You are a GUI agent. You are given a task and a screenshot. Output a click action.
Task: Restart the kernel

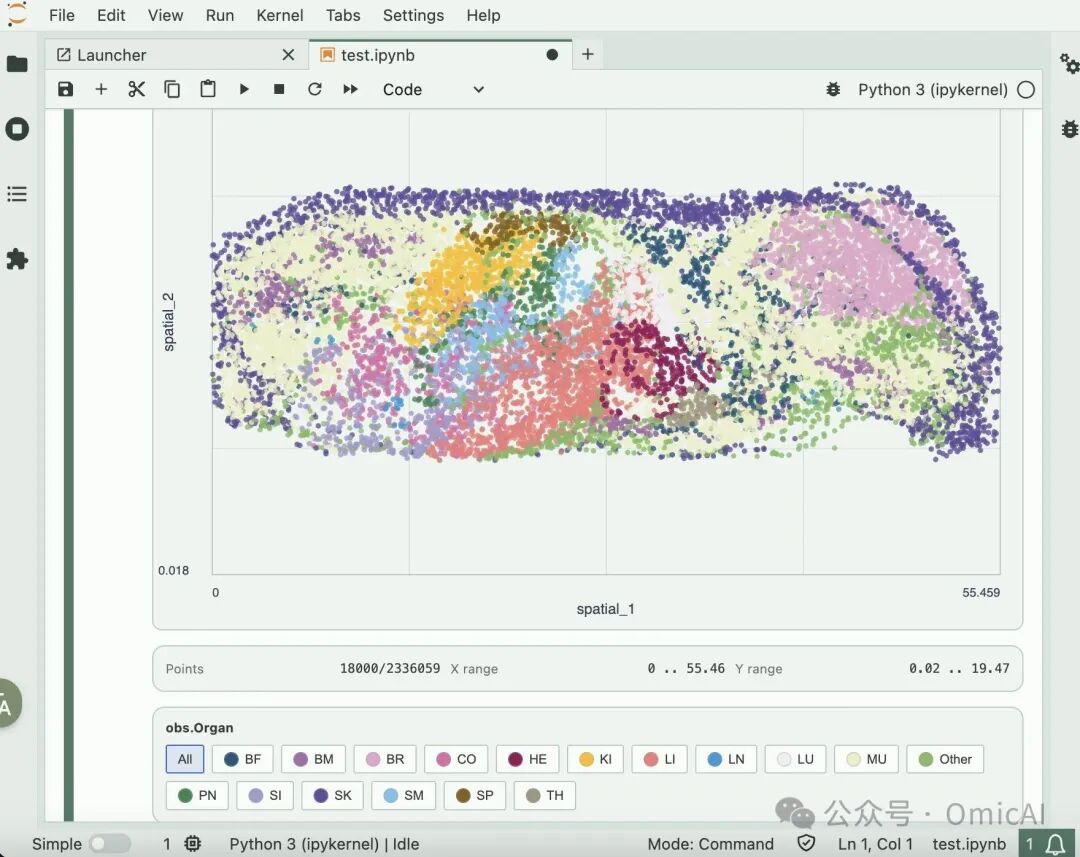tap(315, 90)
